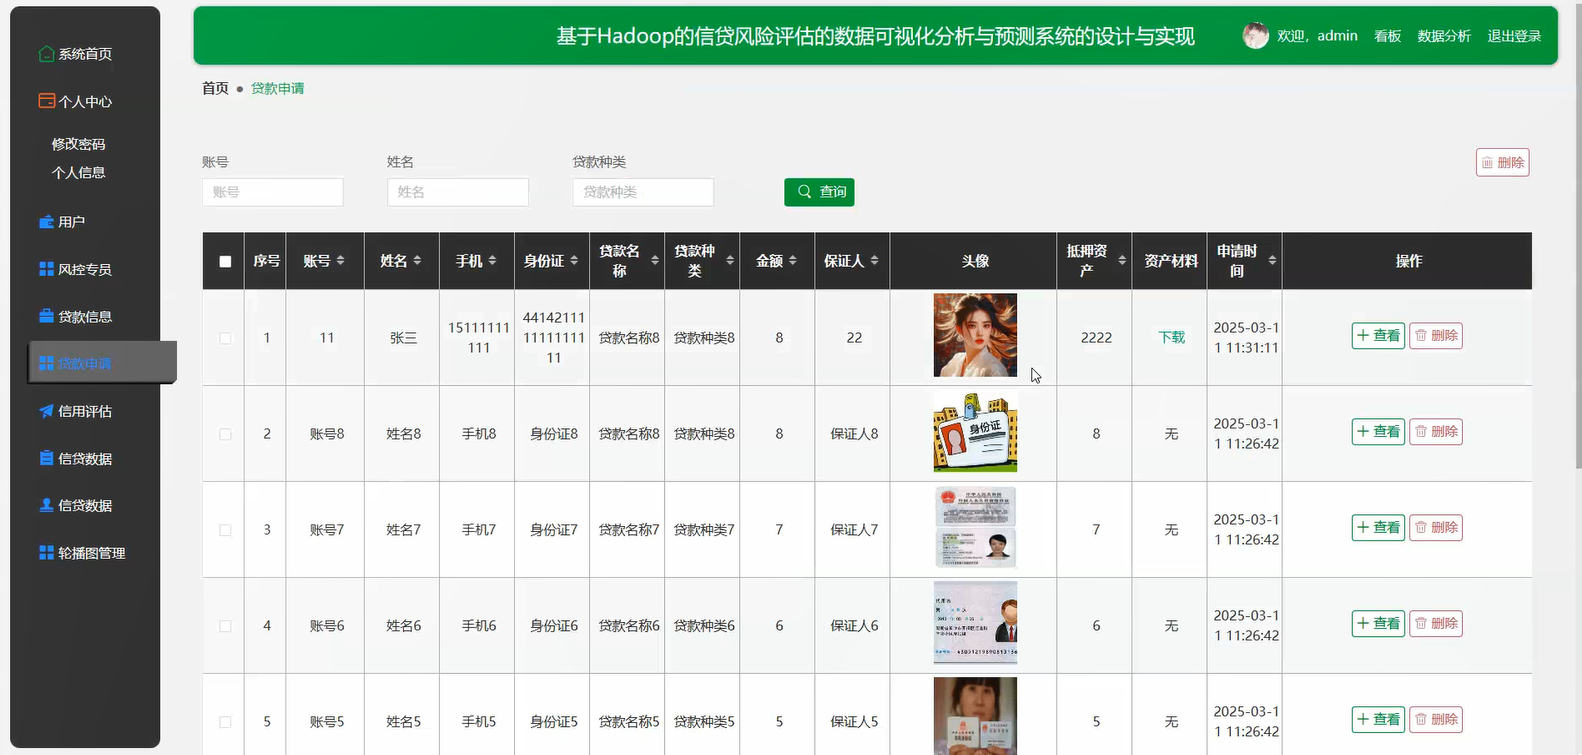Check the row checkbox for 账号6
1582x755 pixels.
point(225,626)
